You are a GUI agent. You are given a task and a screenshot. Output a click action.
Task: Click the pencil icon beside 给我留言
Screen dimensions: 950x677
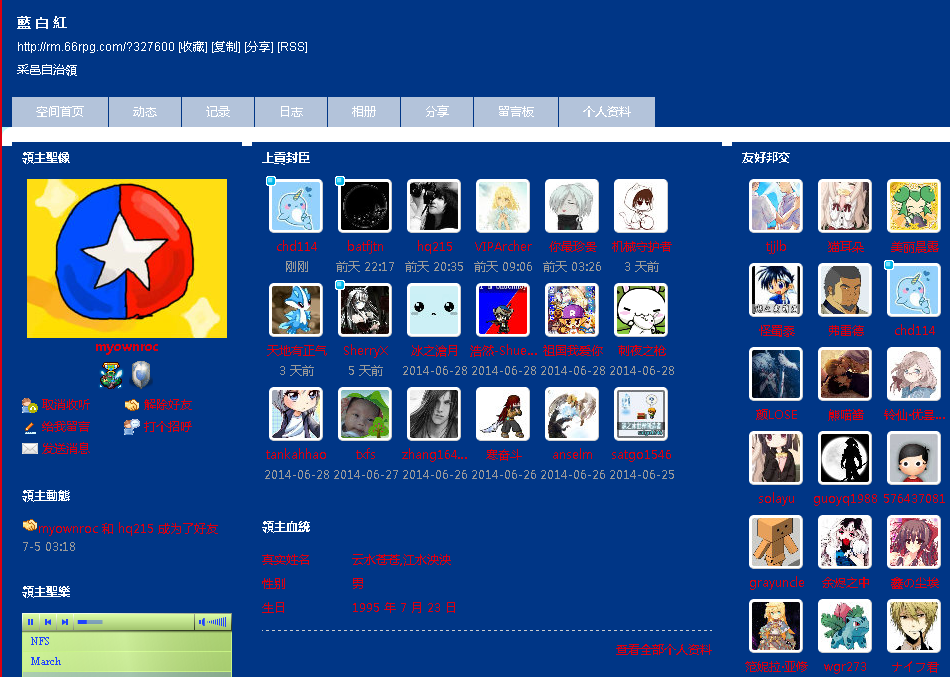click(x=30, y=427)
